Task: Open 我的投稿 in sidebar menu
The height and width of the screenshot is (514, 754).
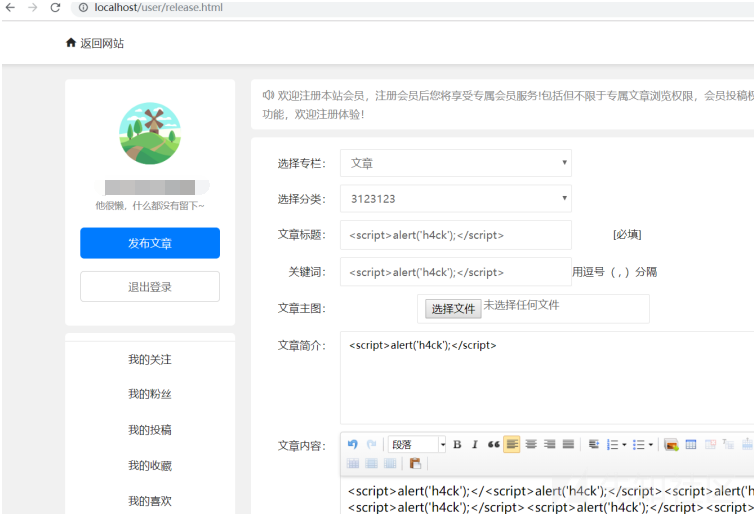Action: (150, 430)
